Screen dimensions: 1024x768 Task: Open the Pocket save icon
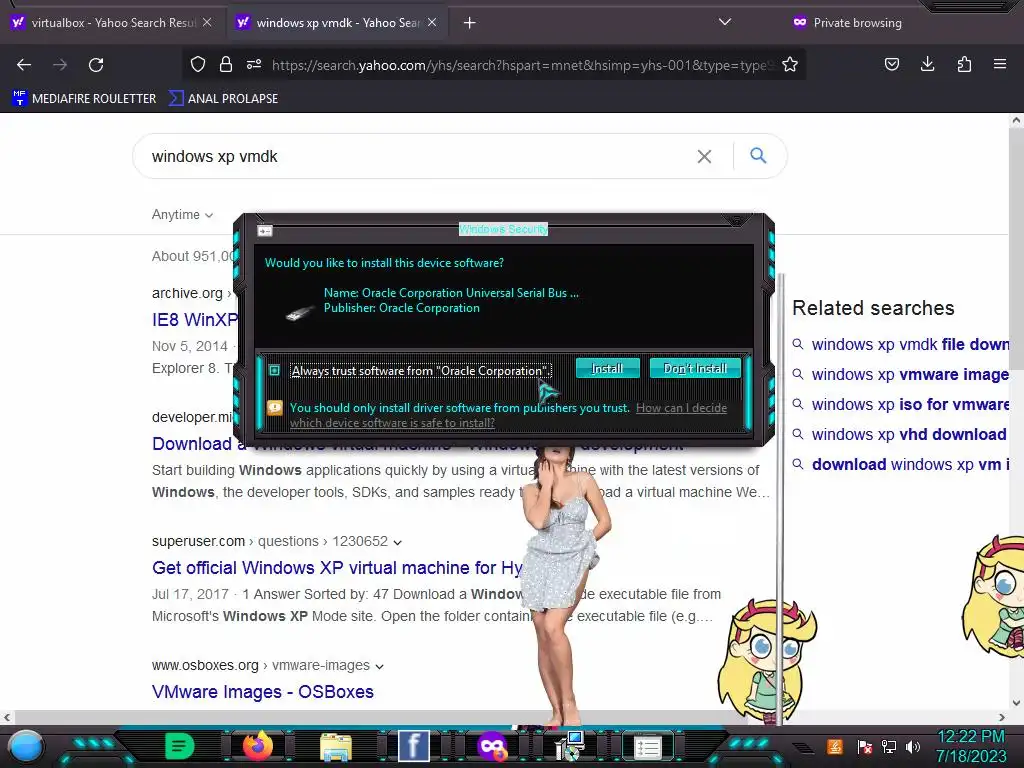point(891,64)
